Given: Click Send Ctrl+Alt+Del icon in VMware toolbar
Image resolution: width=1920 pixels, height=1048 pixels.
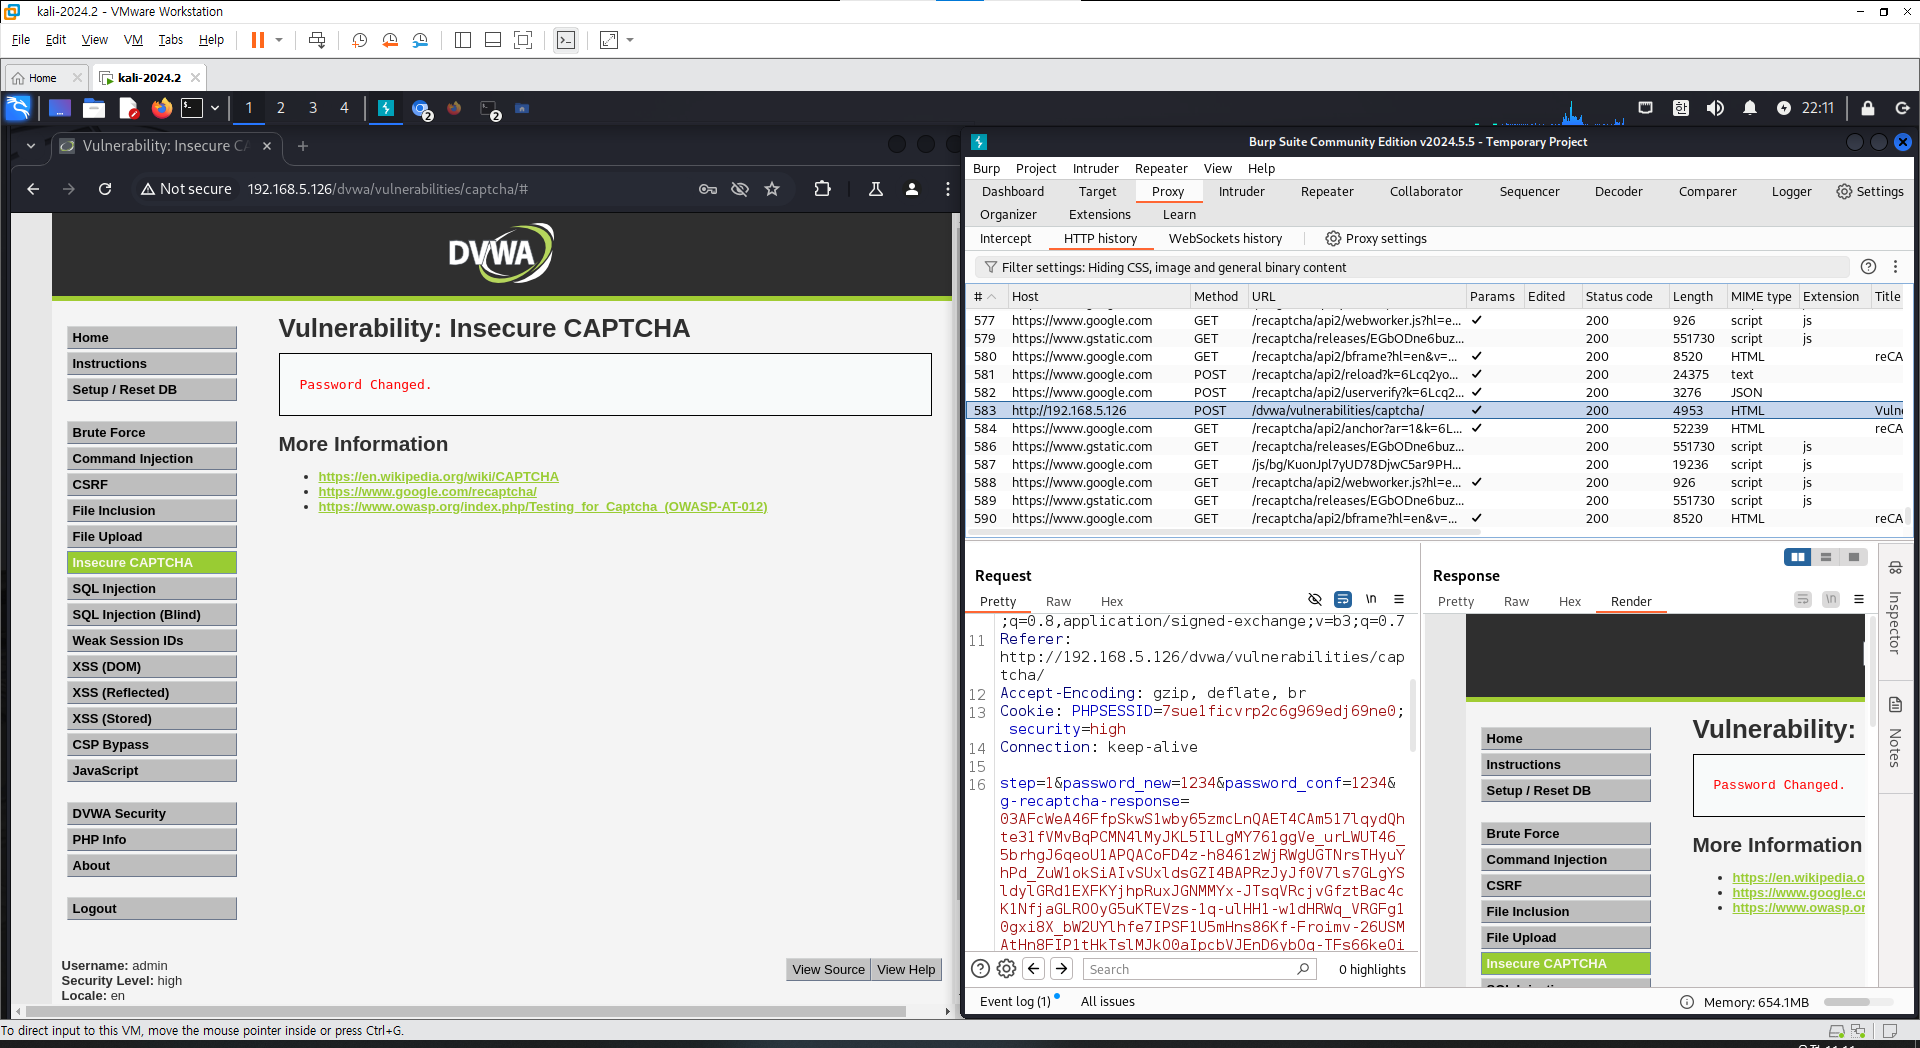Looking at the screenshot, I should point(317,40).
